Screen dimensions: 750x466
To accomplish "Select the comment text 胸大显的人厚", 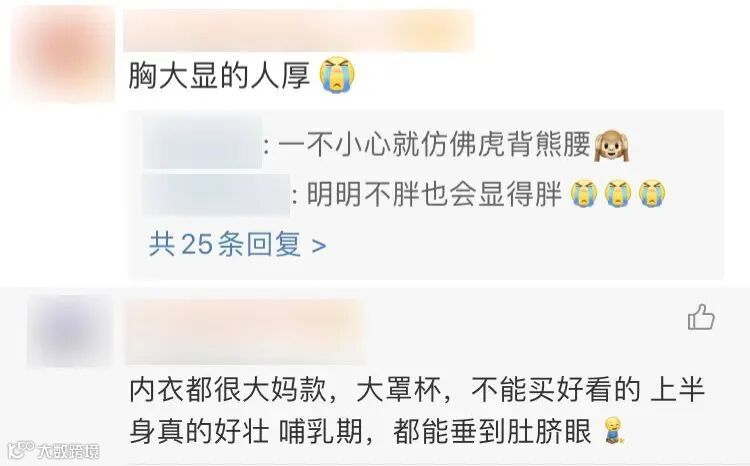I will (220, 76).
